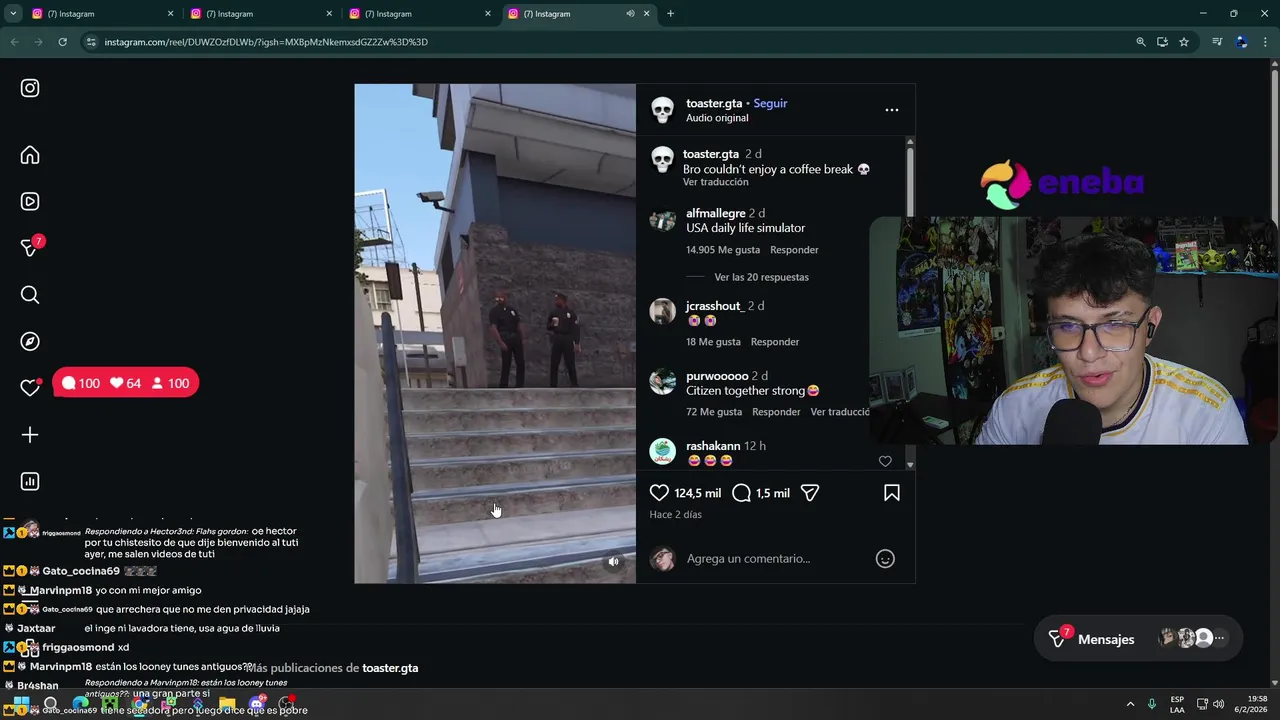Open the Search magnifier in Instagram sidebar
The height and width of the screenshot is (720, 1280).
click(30, 294)
